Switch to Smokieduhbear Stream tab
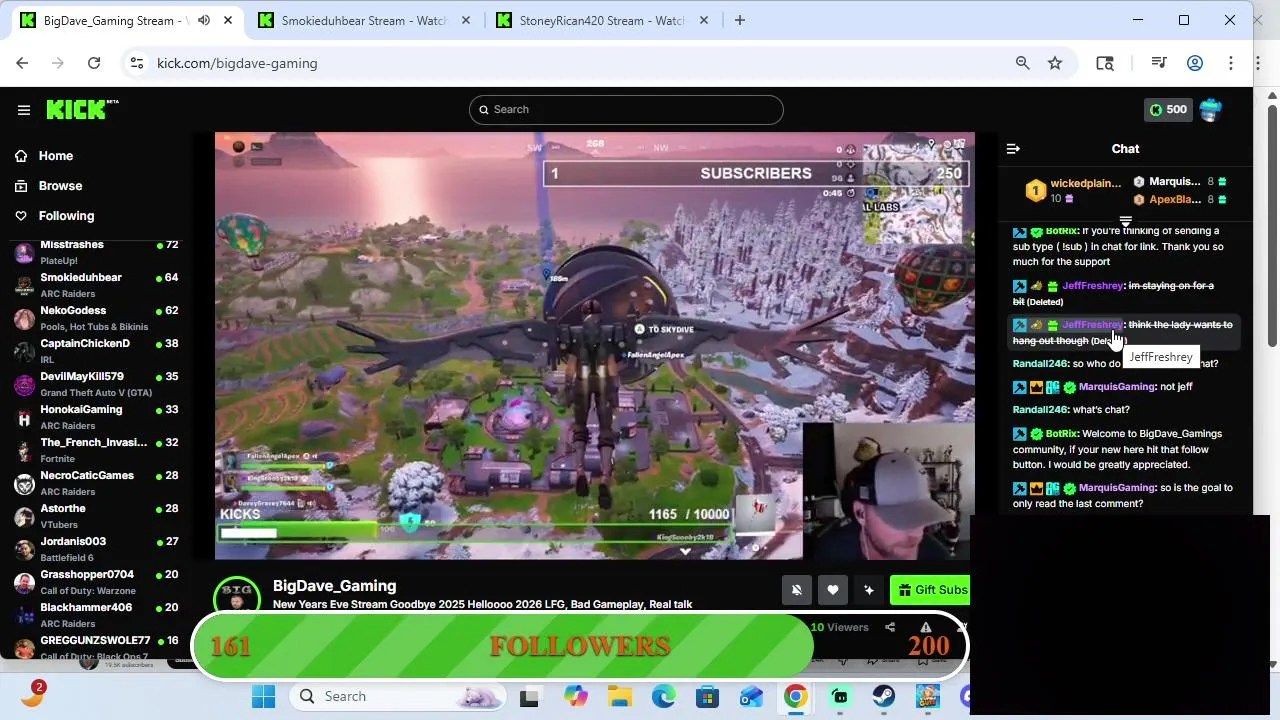This screenshot has height=720, width=1280. pyautogui.click(x=362, y=20)
